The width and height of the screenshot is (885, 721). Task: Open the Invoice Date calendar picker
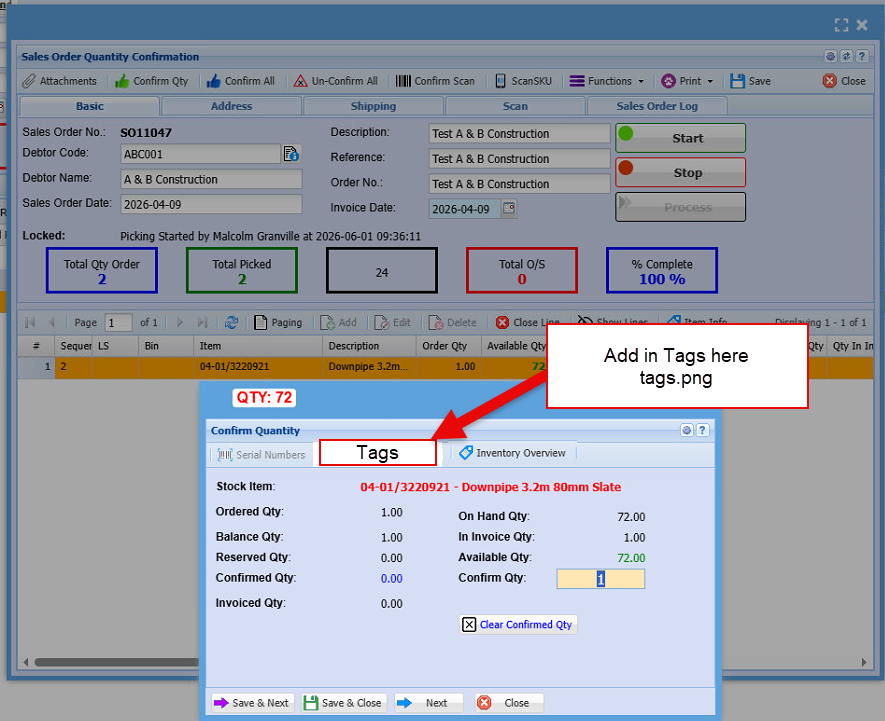pyautogui.click(x=509, y=208)
